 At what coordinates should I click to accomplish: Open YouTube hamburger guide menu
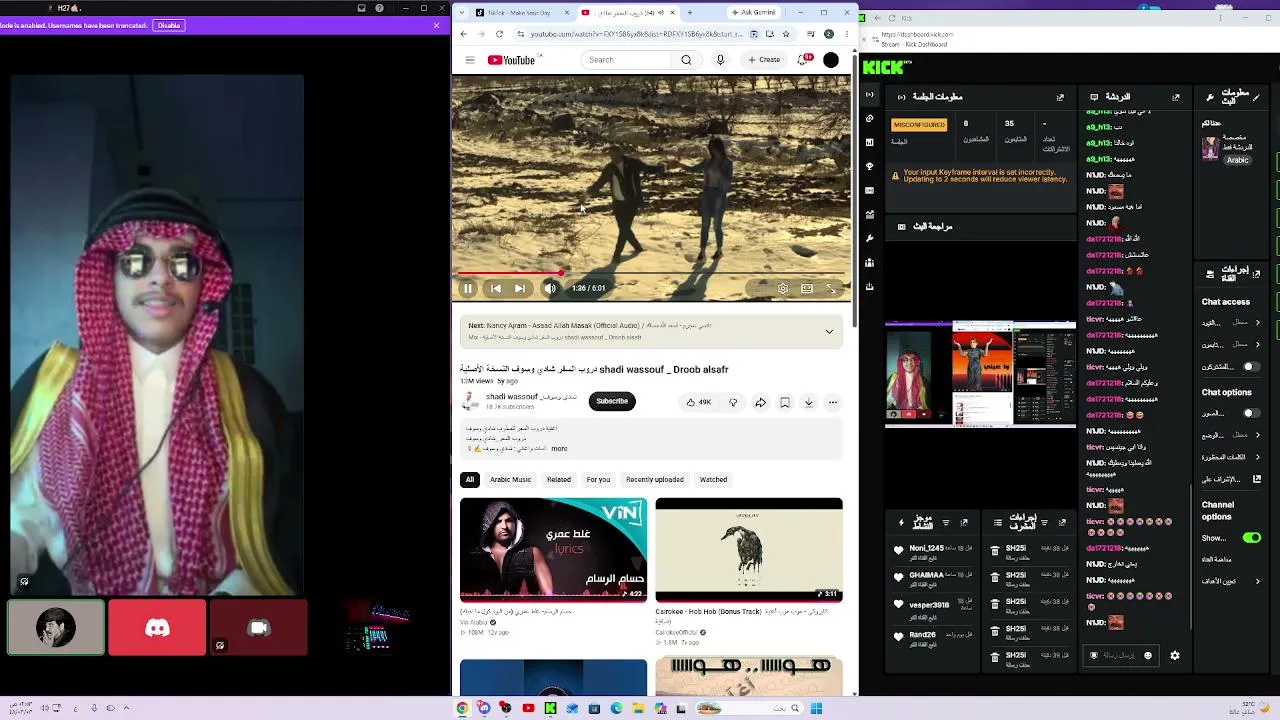470,60
